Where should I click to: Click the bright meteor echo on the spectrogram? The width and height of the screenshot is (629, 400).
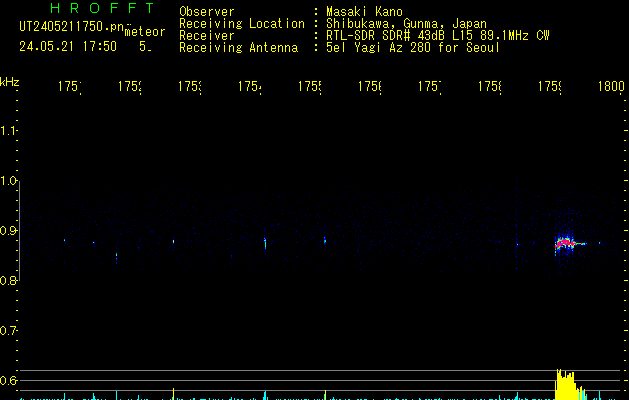tap(566, 243)
